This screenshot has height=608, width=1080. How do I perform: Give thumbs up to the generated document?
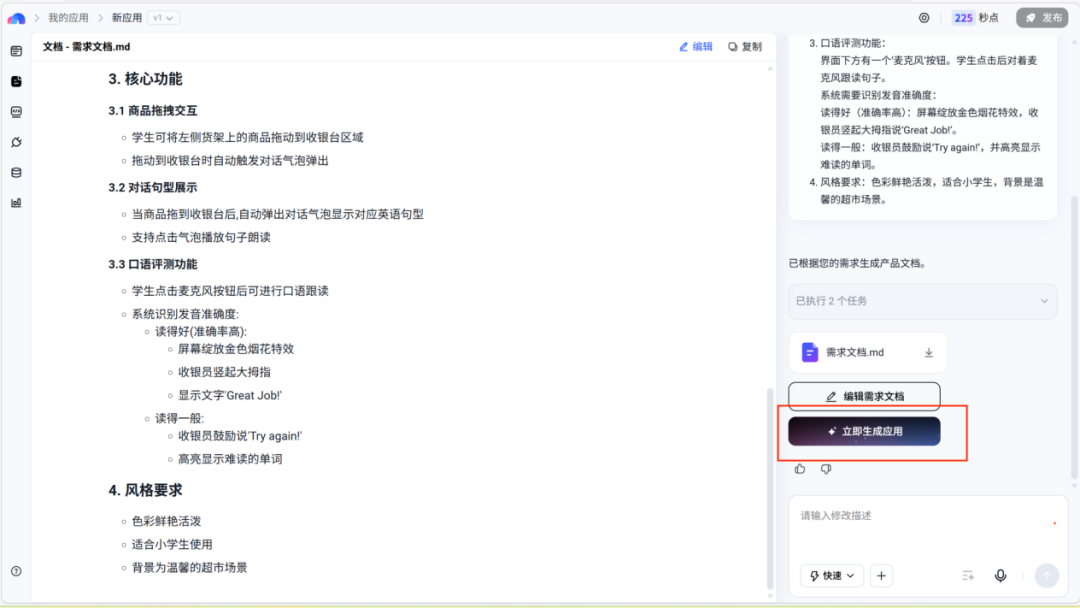pyautogui.click(x=799, y=468)
